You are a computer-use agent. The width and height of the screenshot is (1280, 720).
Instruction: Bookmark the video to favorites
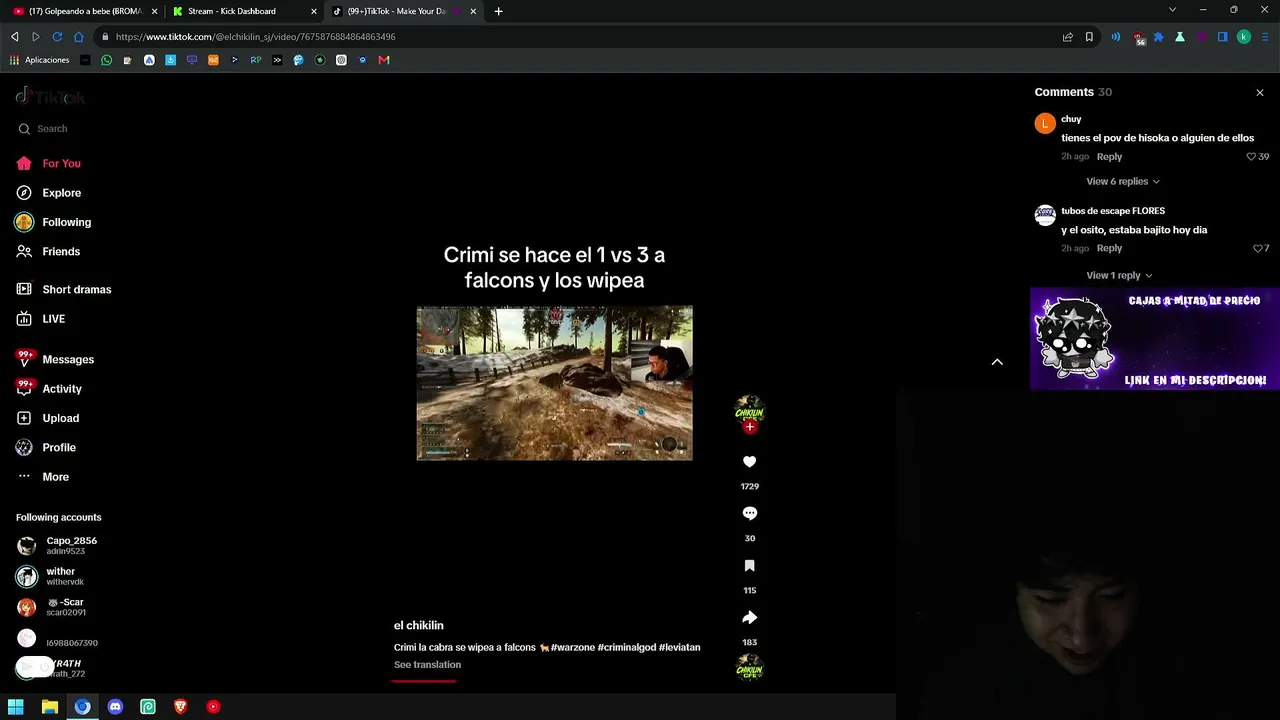point(750,566)
